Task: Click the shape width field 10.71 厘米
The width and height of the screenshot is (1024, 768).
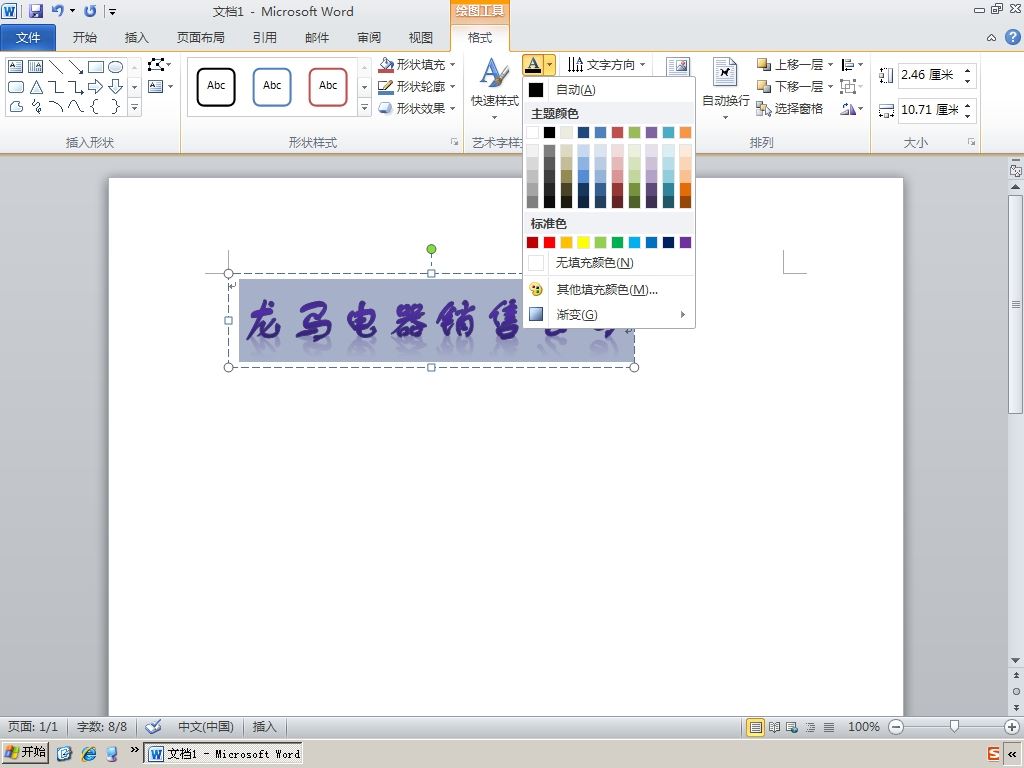Action: click(930, 110)
